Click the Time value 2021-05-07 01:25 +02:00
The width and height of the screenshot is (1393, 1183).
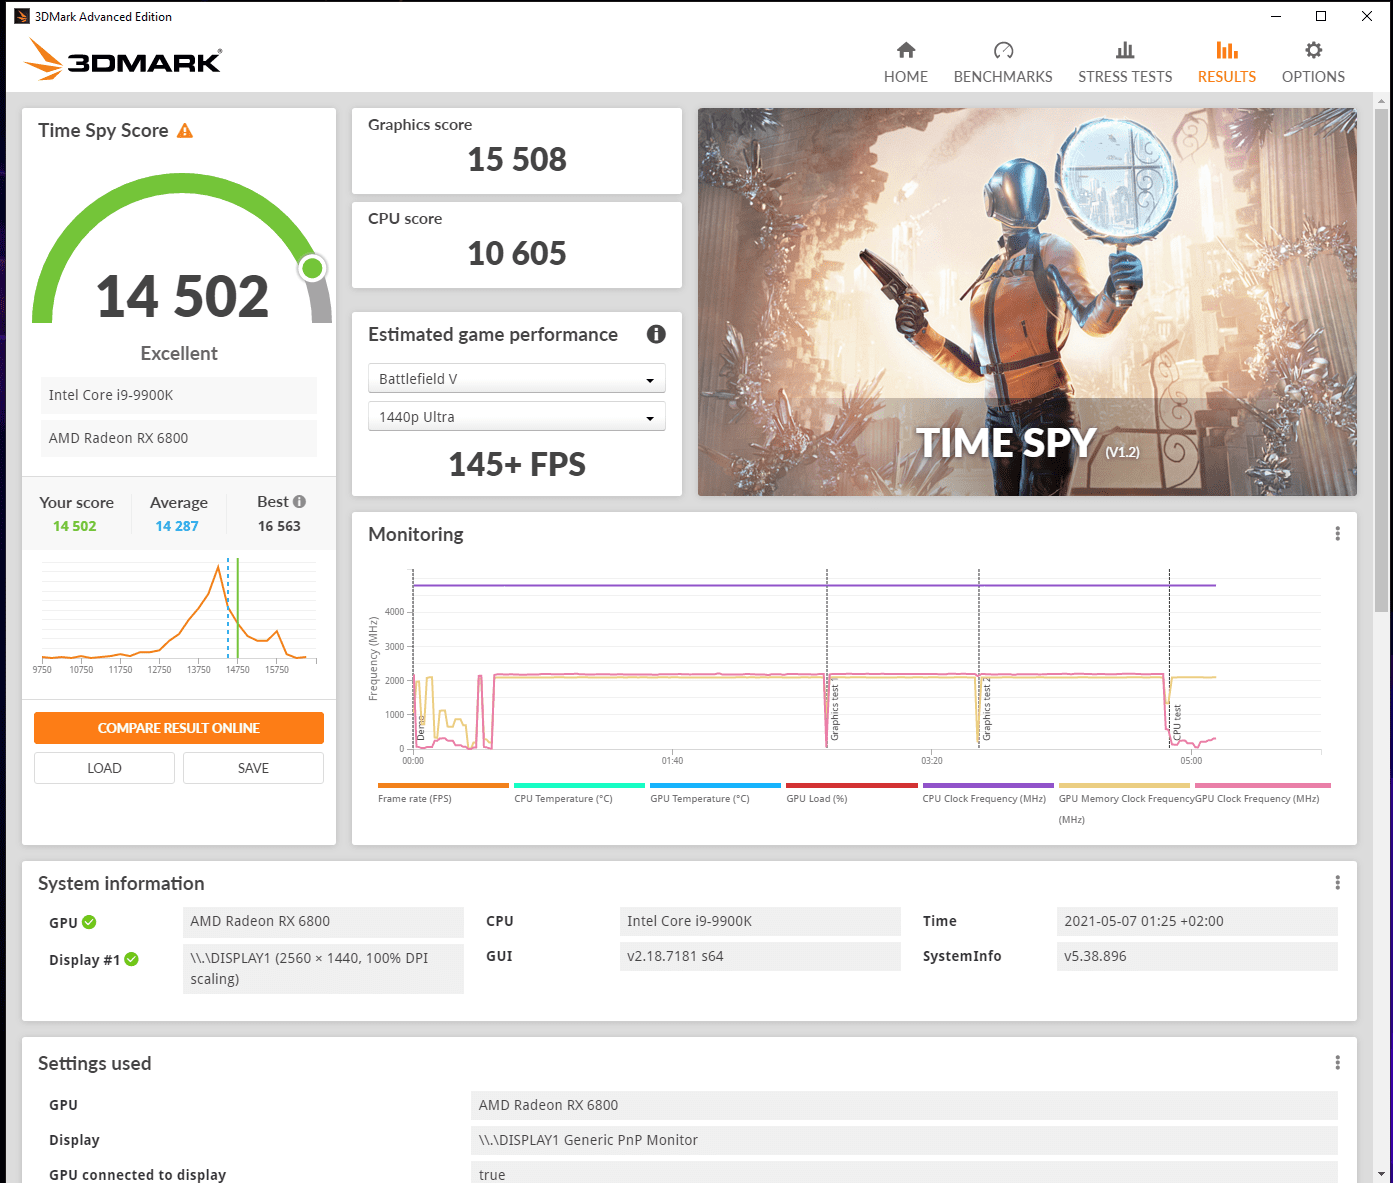point(1197,921)
